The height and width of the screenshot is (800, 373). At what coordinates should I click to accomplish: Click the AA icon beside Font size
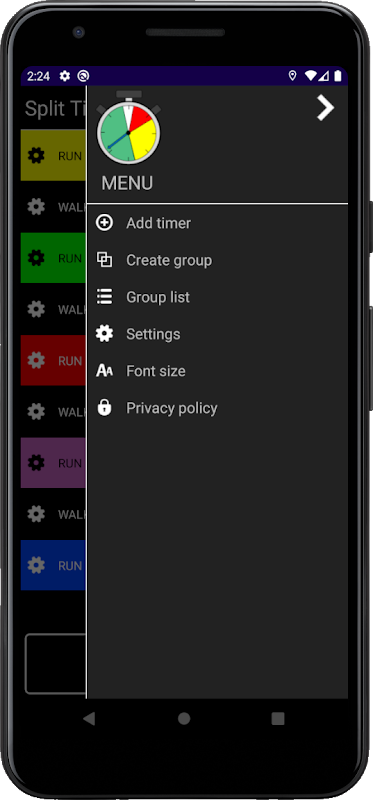click(105, 371)
